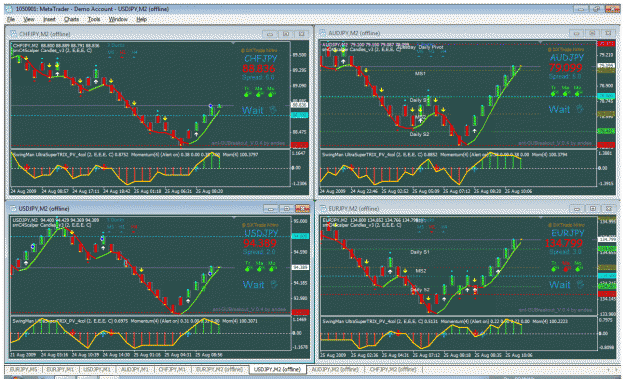This screenshot has height=379, width=625.
Task: Click the Wait label in the AUDJPY chart
Action: coord(559,109)
